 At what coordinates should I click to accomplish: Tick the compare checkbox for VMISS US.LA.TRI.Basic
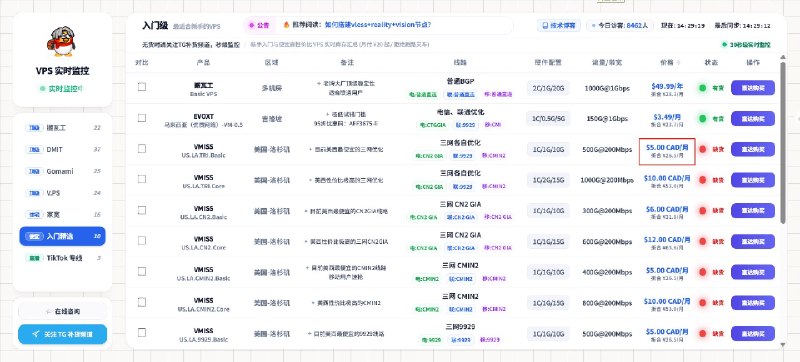(x=142, y=148)
